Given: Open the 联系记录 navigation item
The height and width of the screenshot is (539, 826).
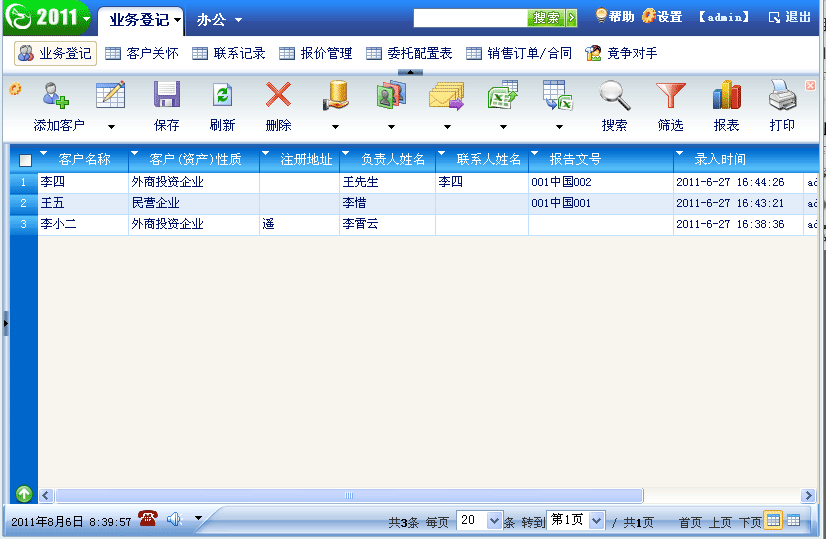Looking at the screenshot, I should [229, 53].
